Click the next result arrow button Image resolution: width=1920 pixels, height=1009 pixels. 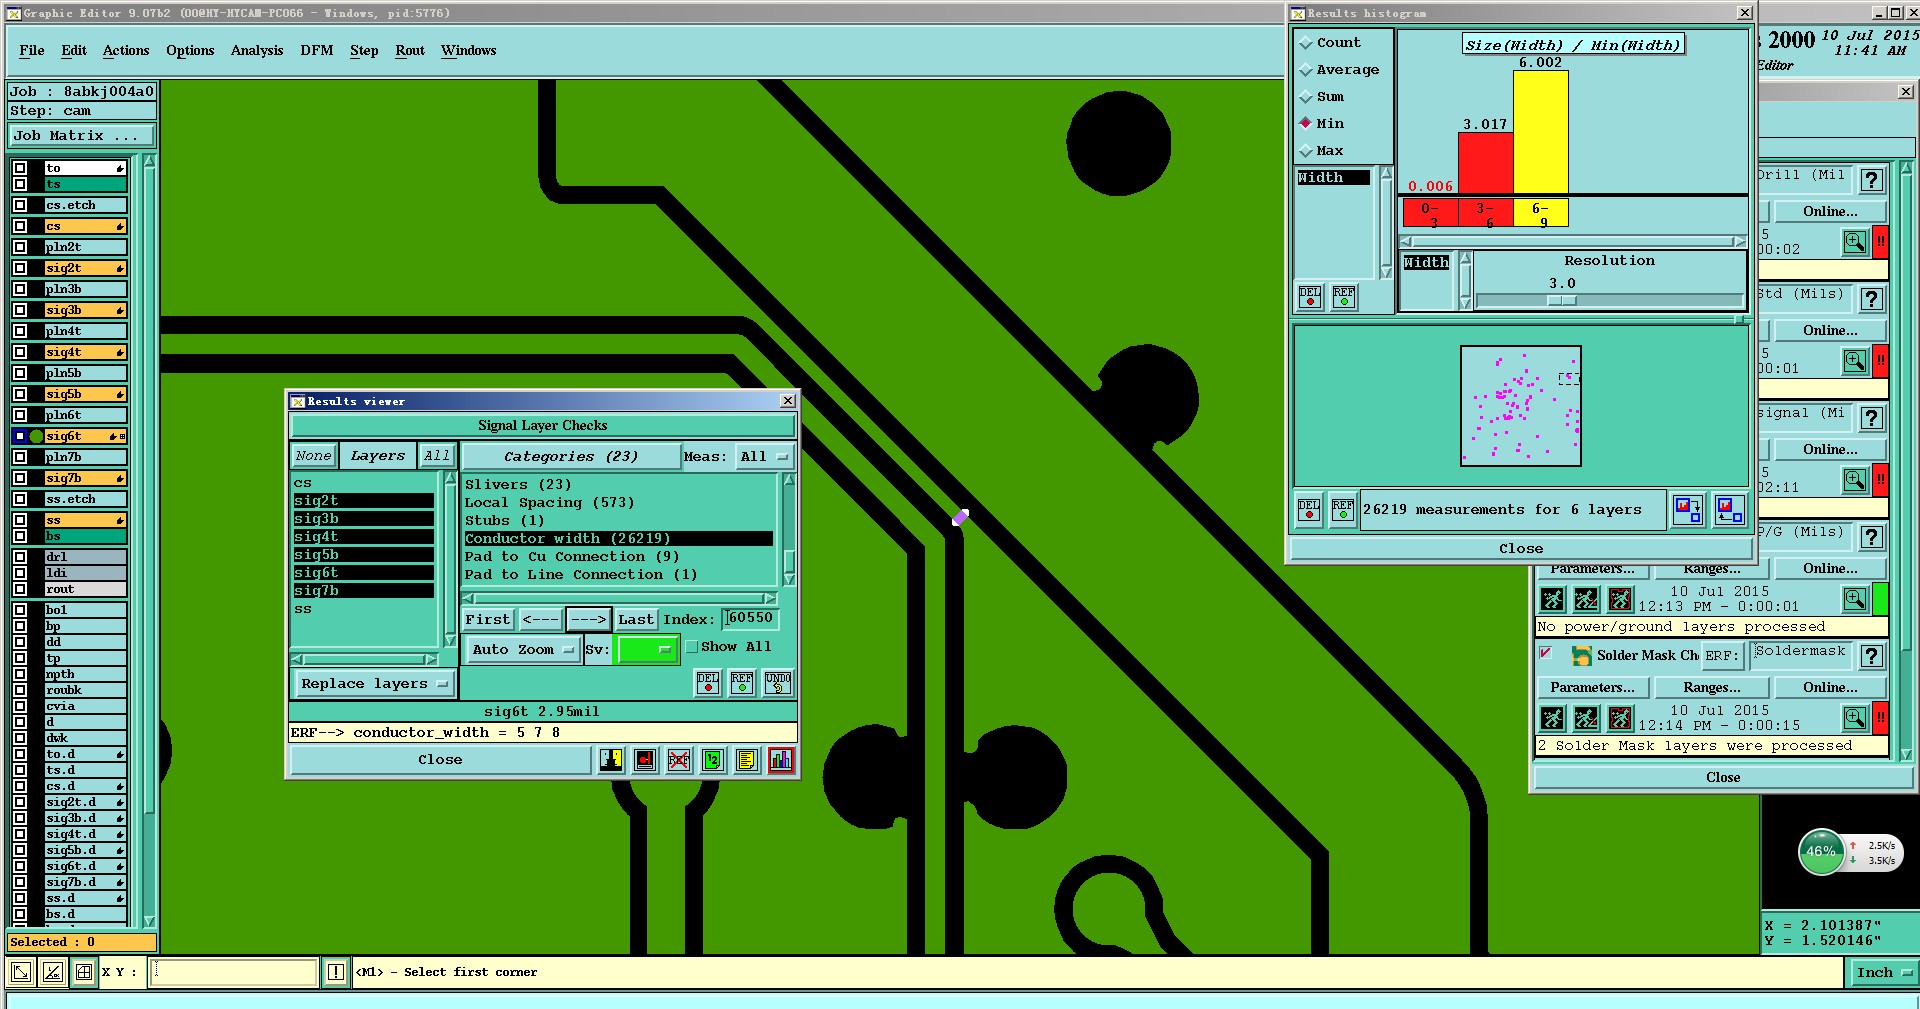click(588, 620)
